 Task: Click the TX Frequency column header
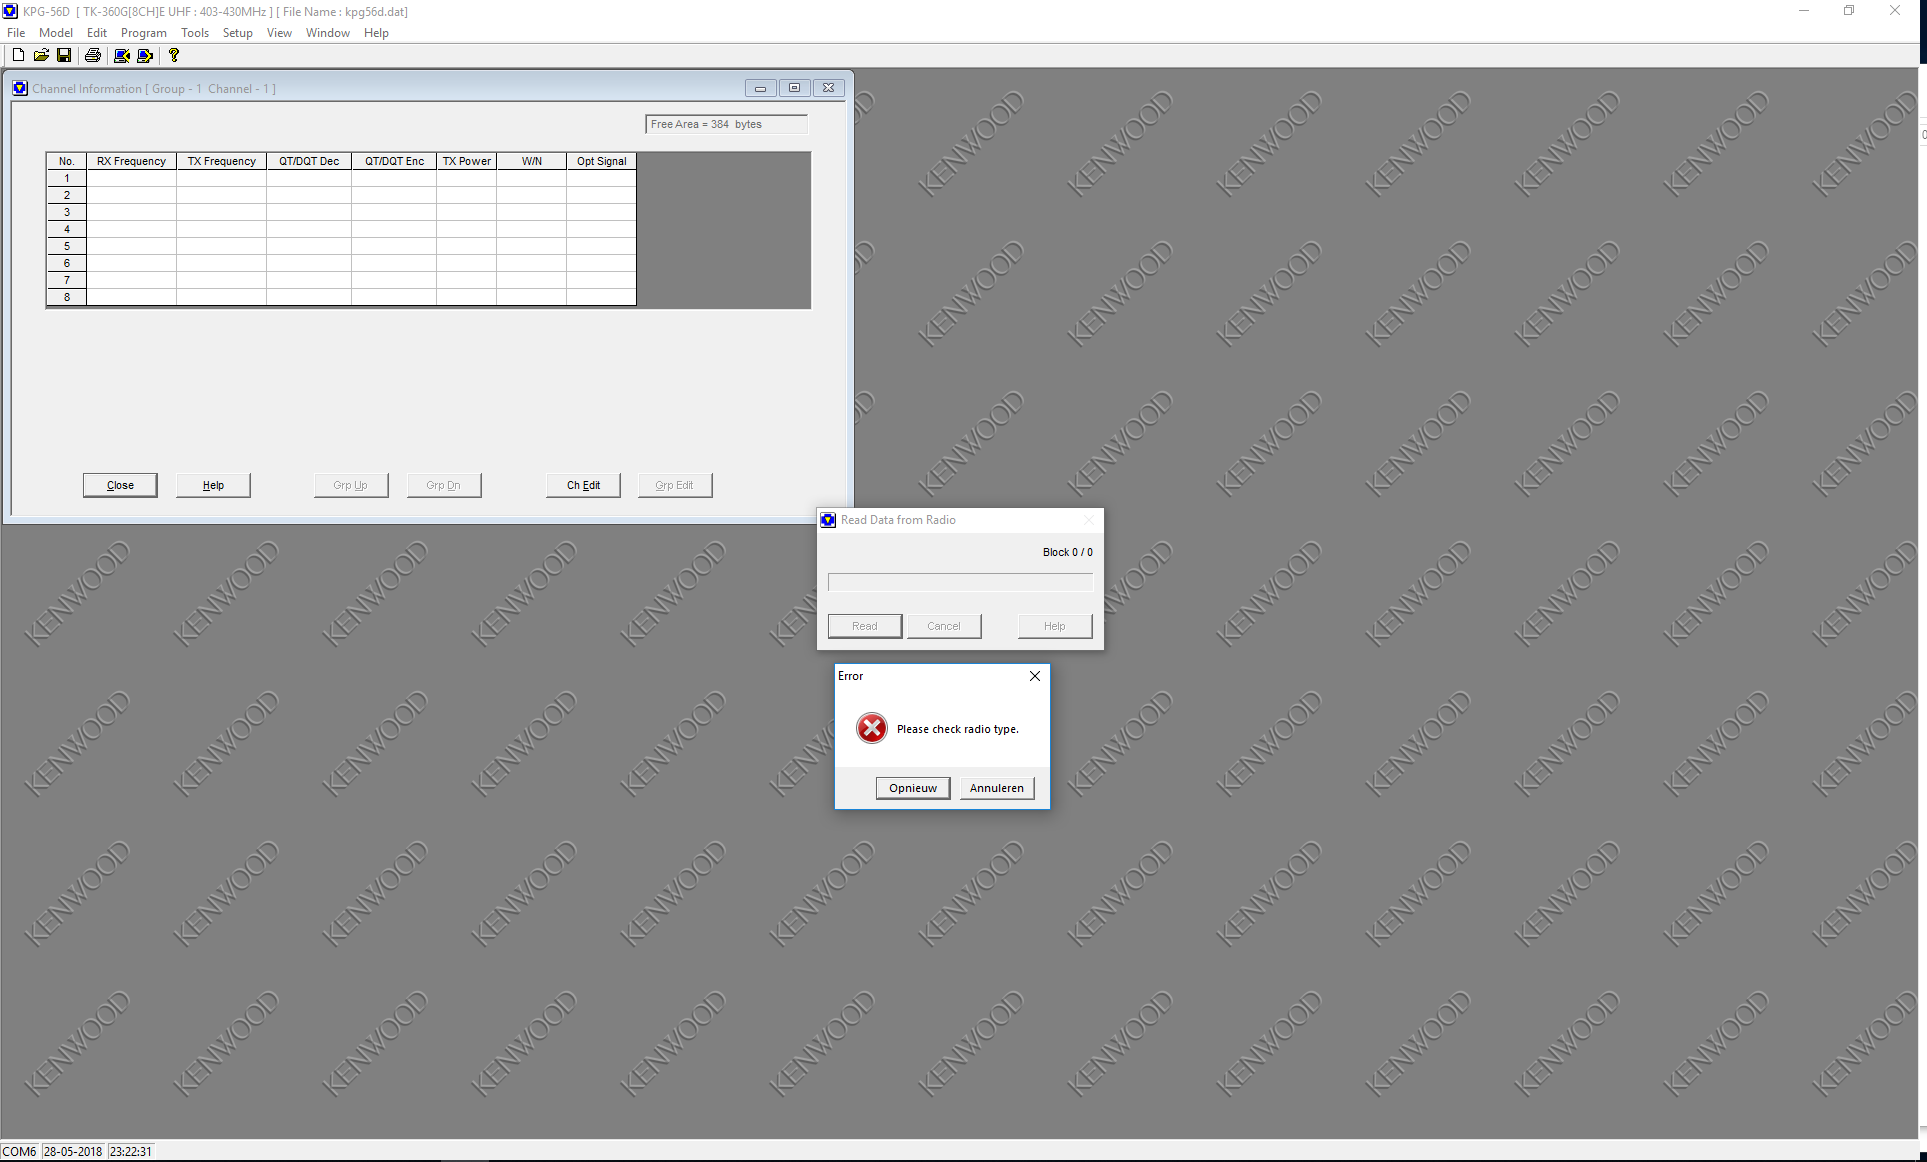(222, 161)
